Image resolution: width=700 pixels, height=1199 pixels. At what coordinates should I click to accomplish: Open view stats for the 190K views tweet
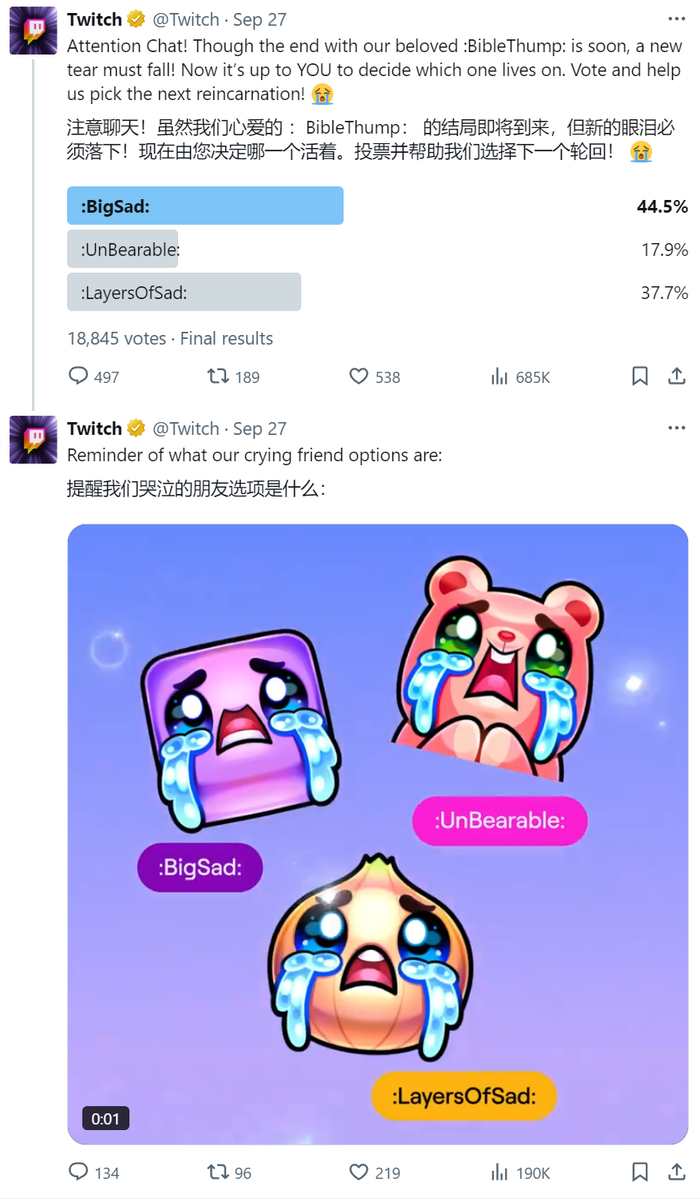520,1172
